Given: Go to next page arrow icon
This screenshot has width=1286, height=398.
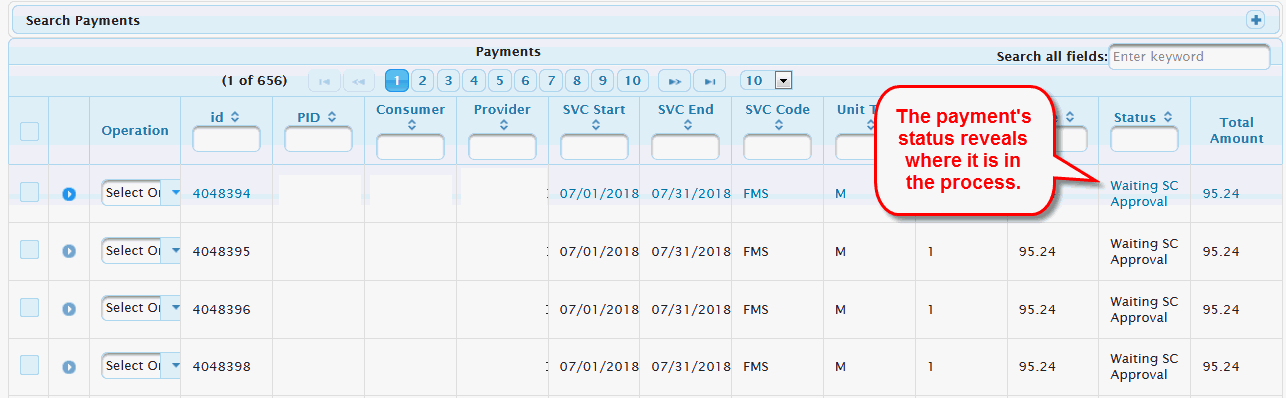Looking at the screenshot, I should (x=675, y=81).
